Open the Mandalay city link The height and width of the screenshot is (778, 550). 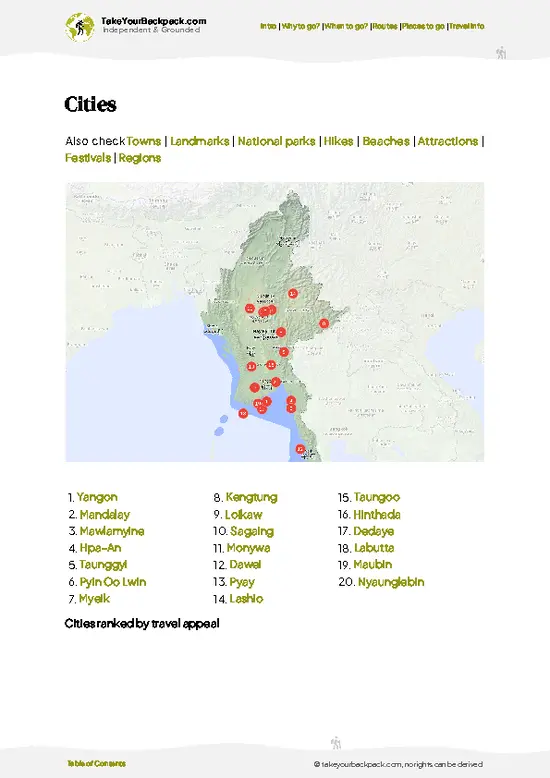105,515
